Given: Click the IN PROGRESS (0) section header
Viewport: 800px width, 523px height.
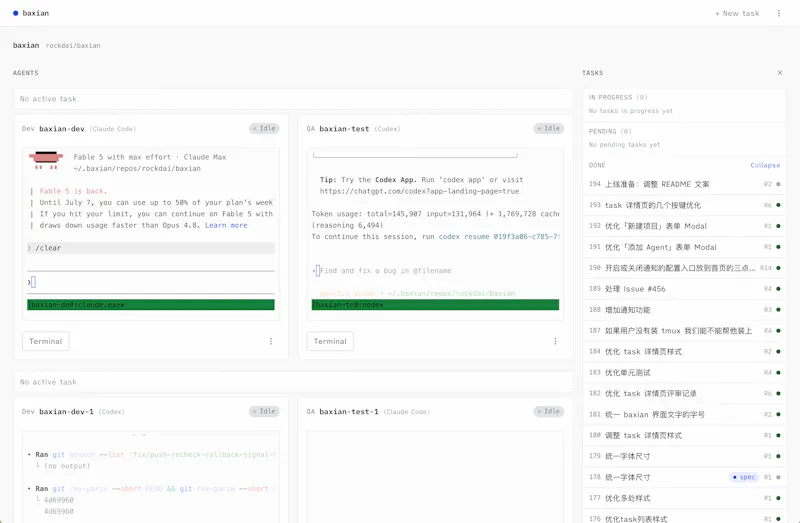Looking at the screenshot, I should point(618,97).
